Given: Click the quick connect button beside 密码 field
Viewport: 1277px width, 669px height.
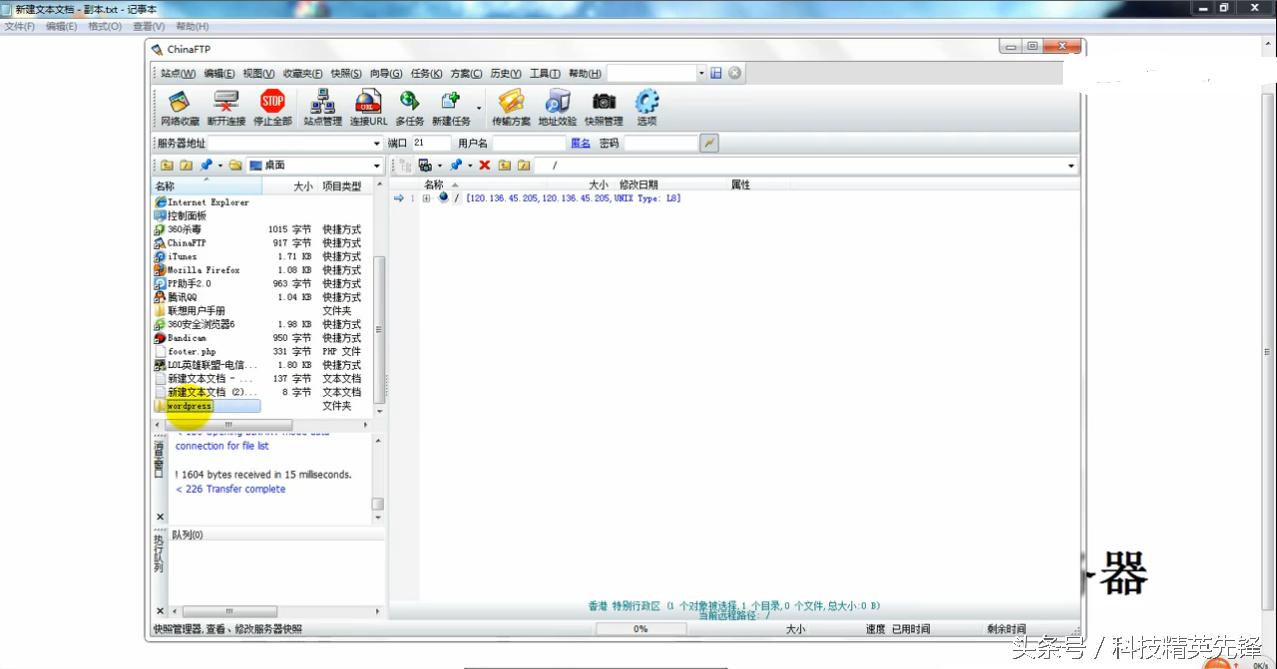Looking at the screenshot, I should [x=709, y=143].
